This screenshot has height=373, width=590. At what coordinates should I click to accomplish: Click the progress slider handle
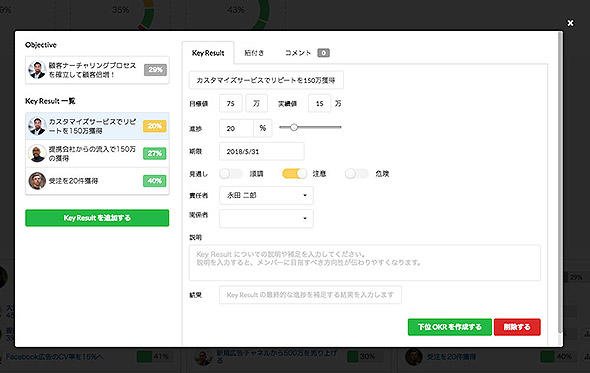(294, 127)
